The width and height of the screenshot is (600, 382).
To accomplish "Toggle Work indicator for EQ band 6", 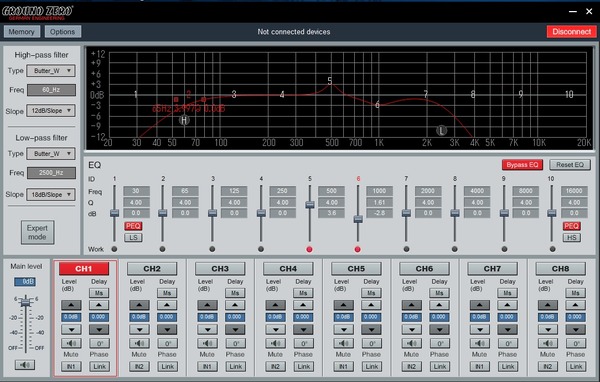I will coord(357,249).
